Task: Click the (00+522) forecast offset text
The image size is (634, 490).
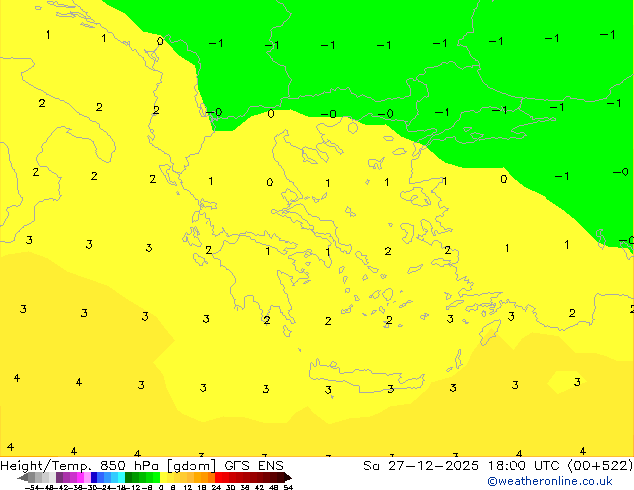Action: [x=600, y=466]
